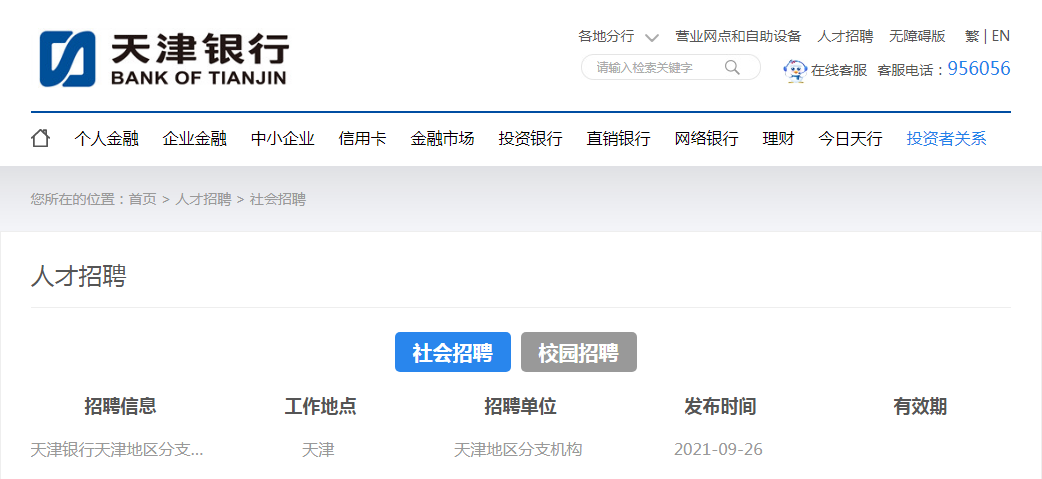Screen dimensions: 1042x479
Task: Click customer hotline number 956056
Action: point(979,68)
